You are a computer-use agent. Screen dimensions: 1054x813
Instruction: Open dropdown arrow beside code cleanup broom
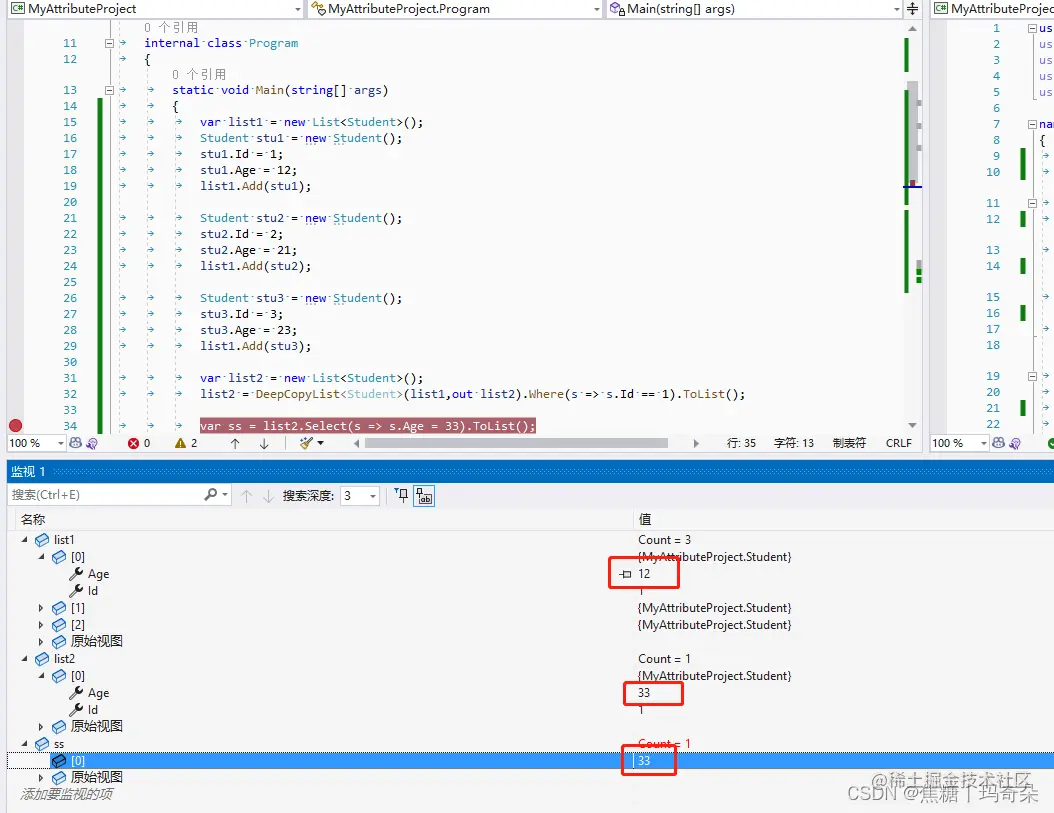(x=321, y=443)
